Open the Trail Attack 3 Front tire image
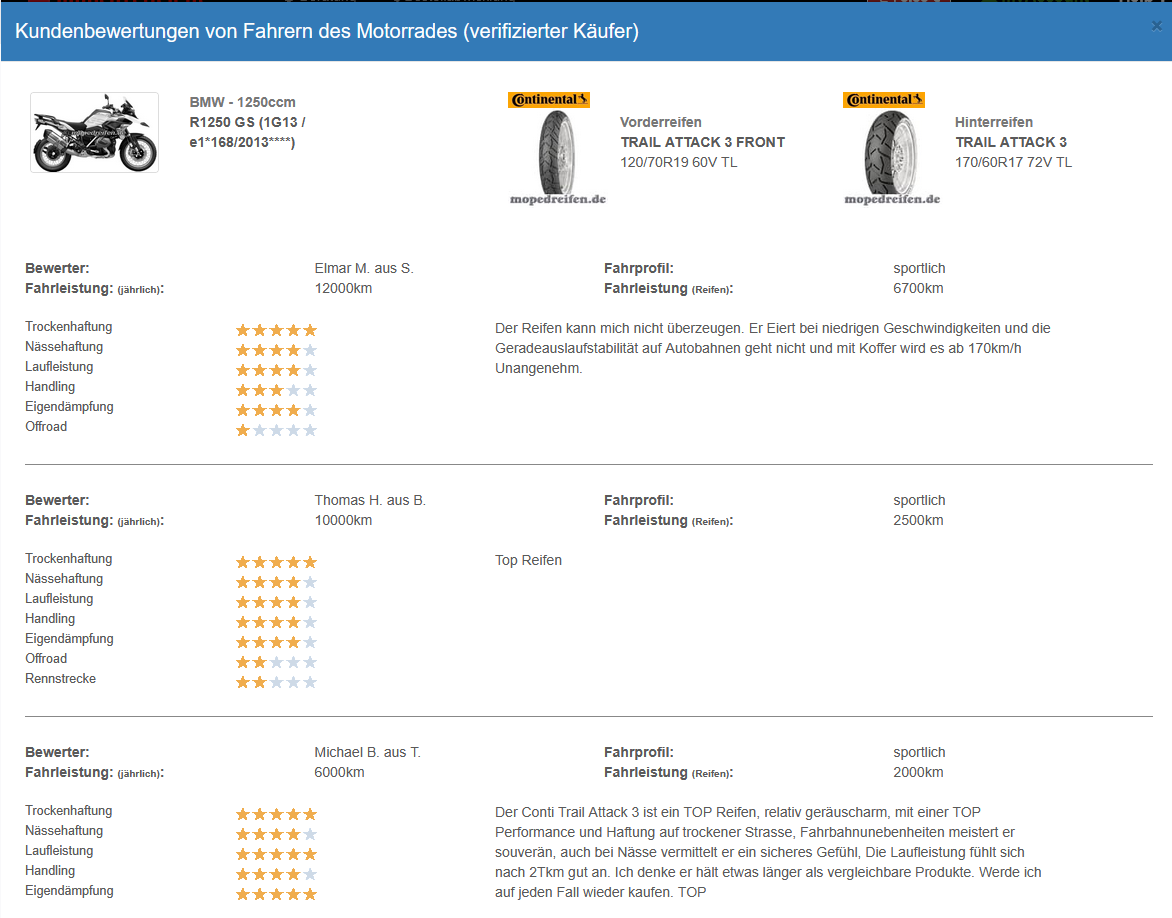Viewport: 1172px width, 918px height. coord(557,150)
